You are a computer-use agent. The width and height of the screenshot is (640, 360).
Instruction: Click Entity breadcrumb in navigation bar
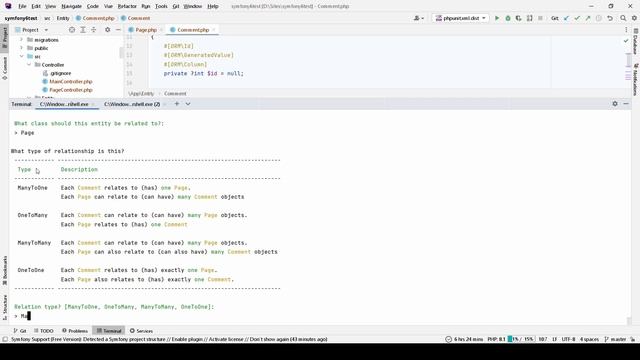pyautogui.click(x=63, y=18)
